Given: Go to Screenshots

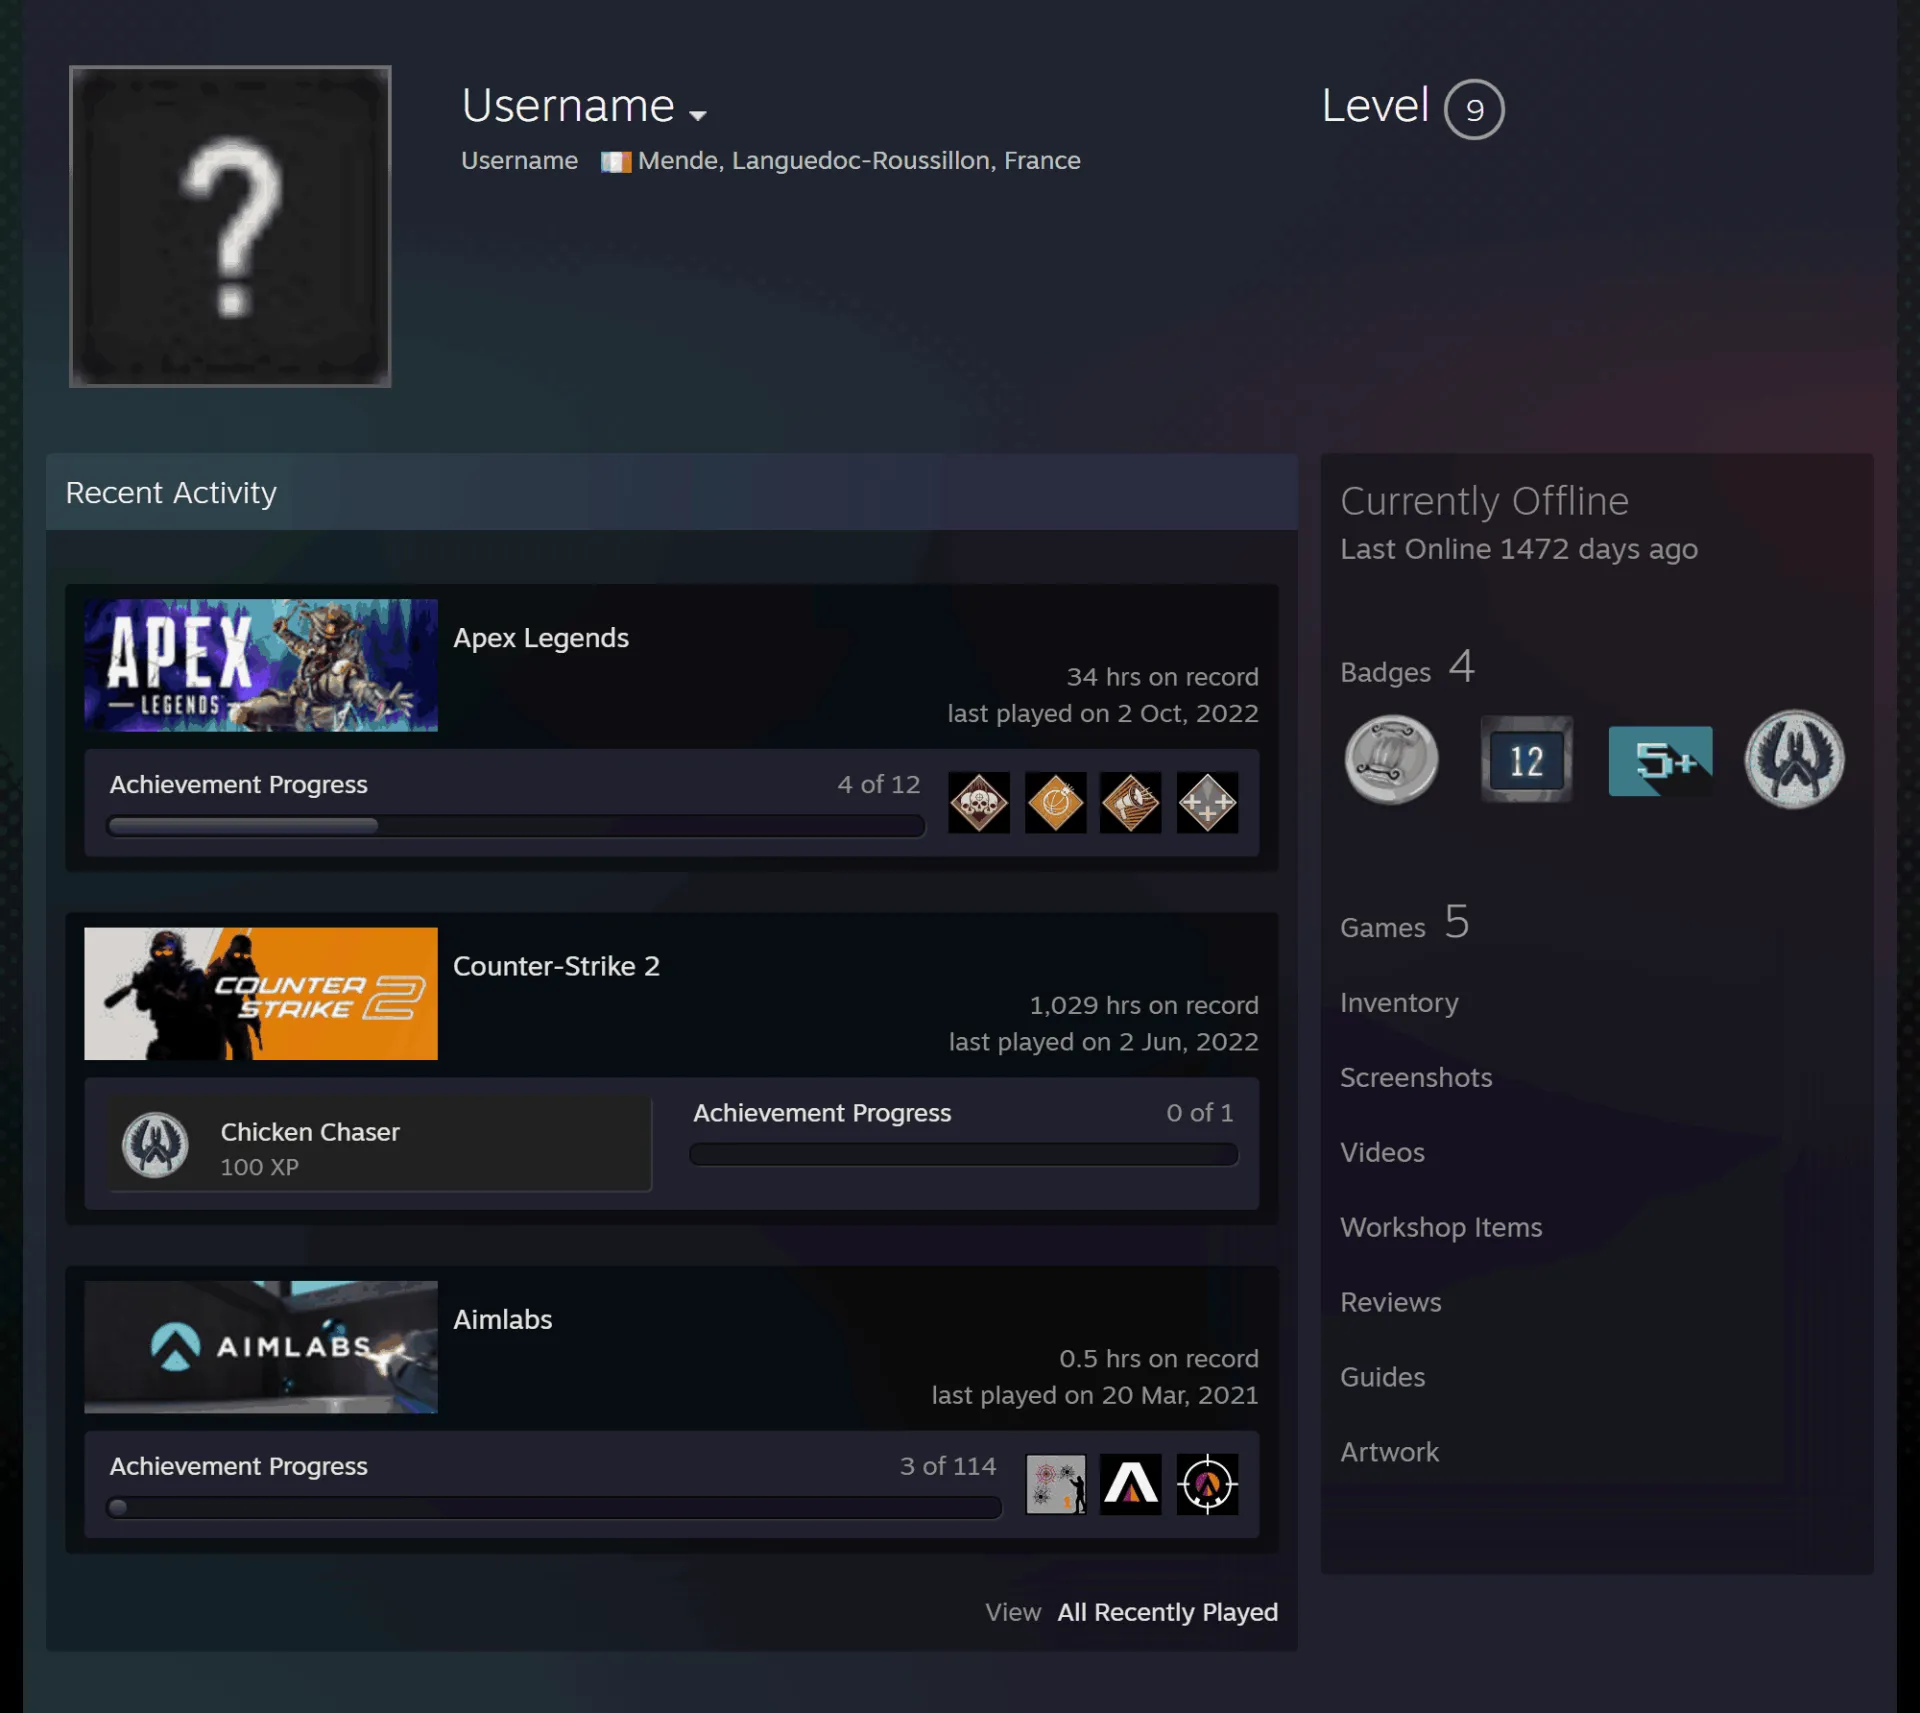Looking at the screenshot, I should click(1416, 1077).
